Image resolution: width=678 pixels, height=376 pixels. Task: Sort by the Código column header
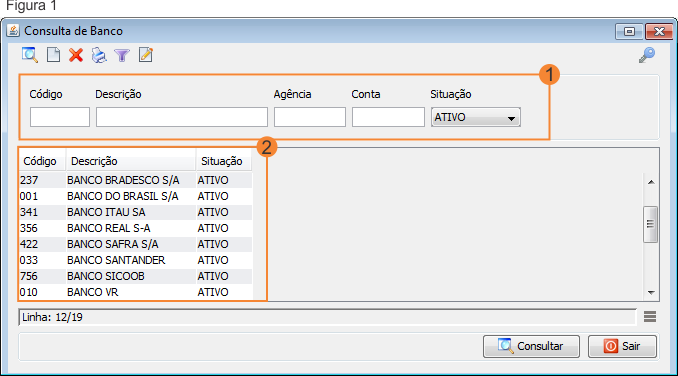[x=42, y=161]
